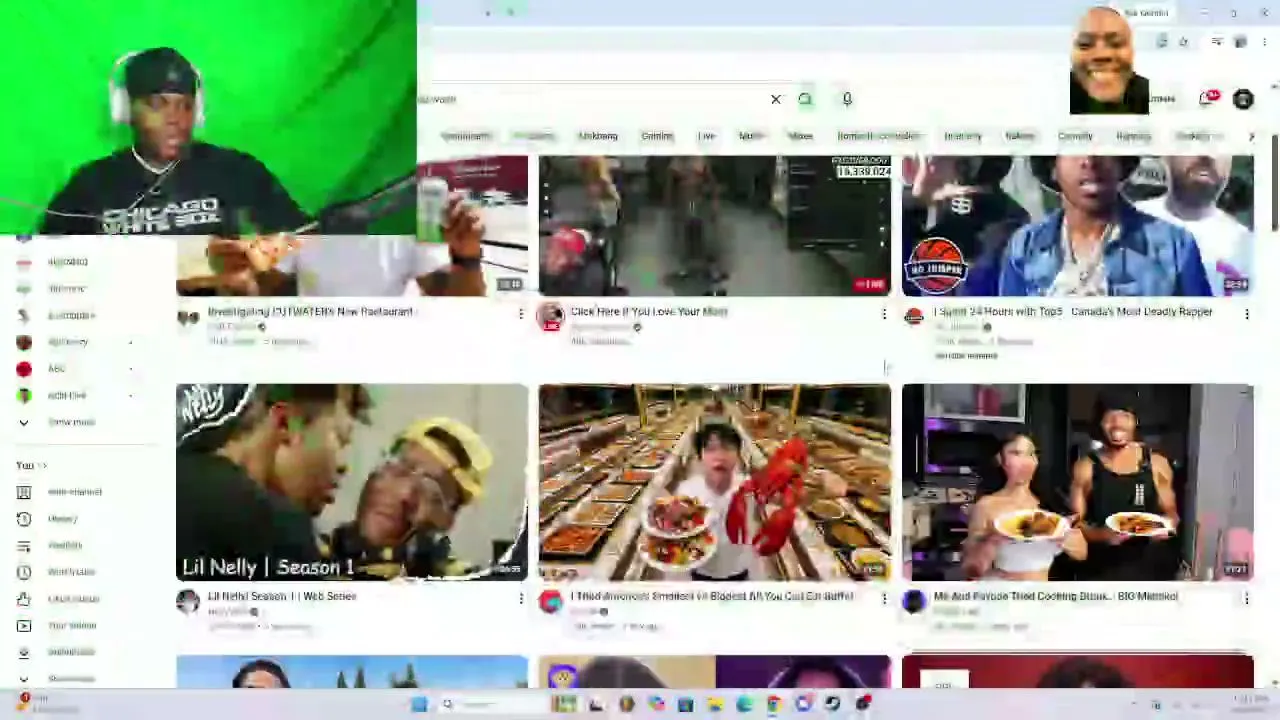
Task: Select the Comedy filter chip
Action: tap(1075, 136)
